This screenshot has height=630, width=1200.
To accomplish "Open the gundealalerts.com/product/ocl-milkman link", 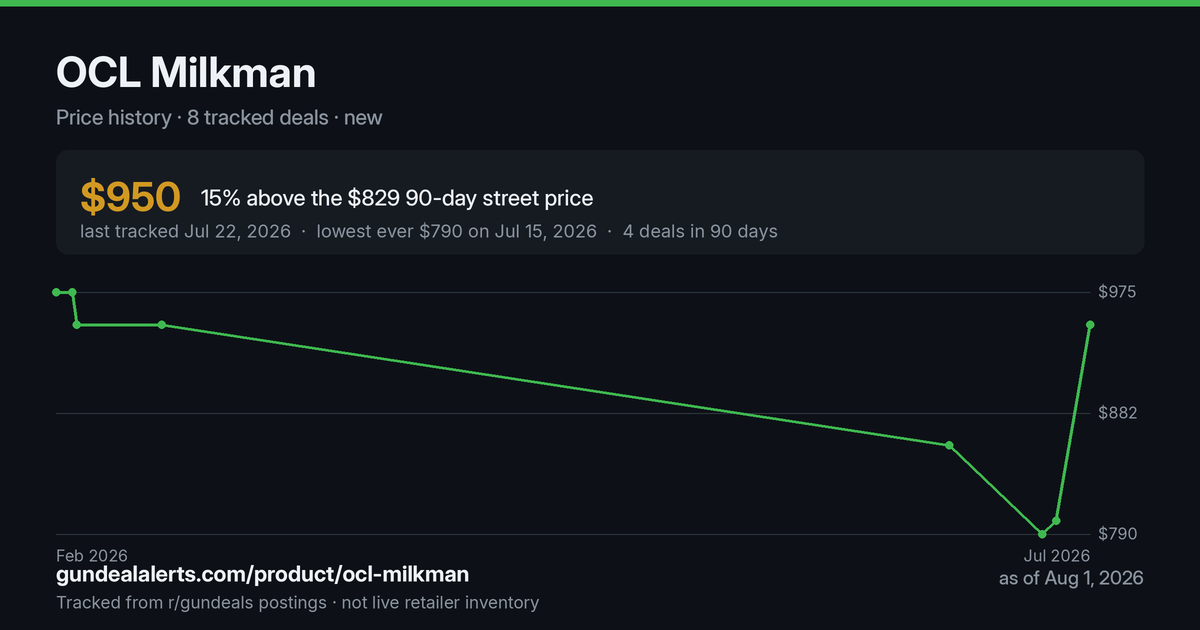I will click(x=263, y=575).
